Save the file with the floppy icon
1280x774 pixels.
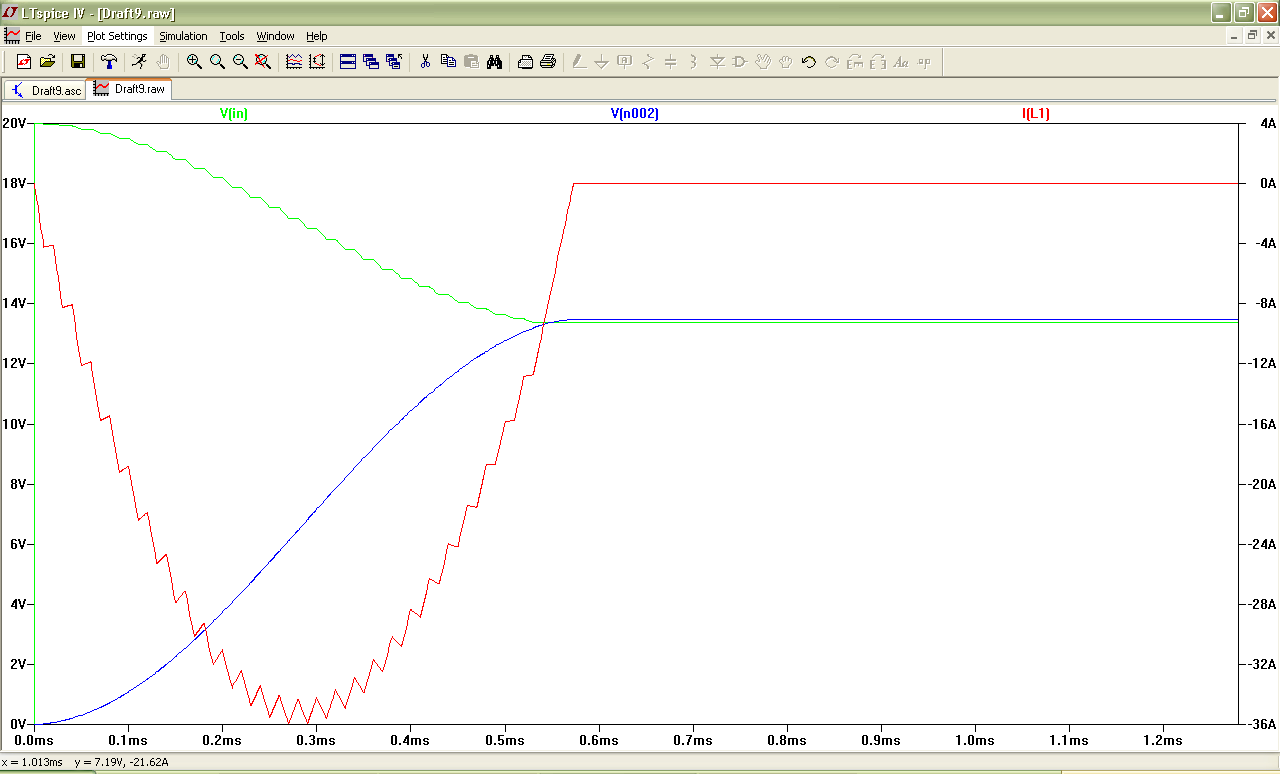pyautogui.click(x=78, y=62)
